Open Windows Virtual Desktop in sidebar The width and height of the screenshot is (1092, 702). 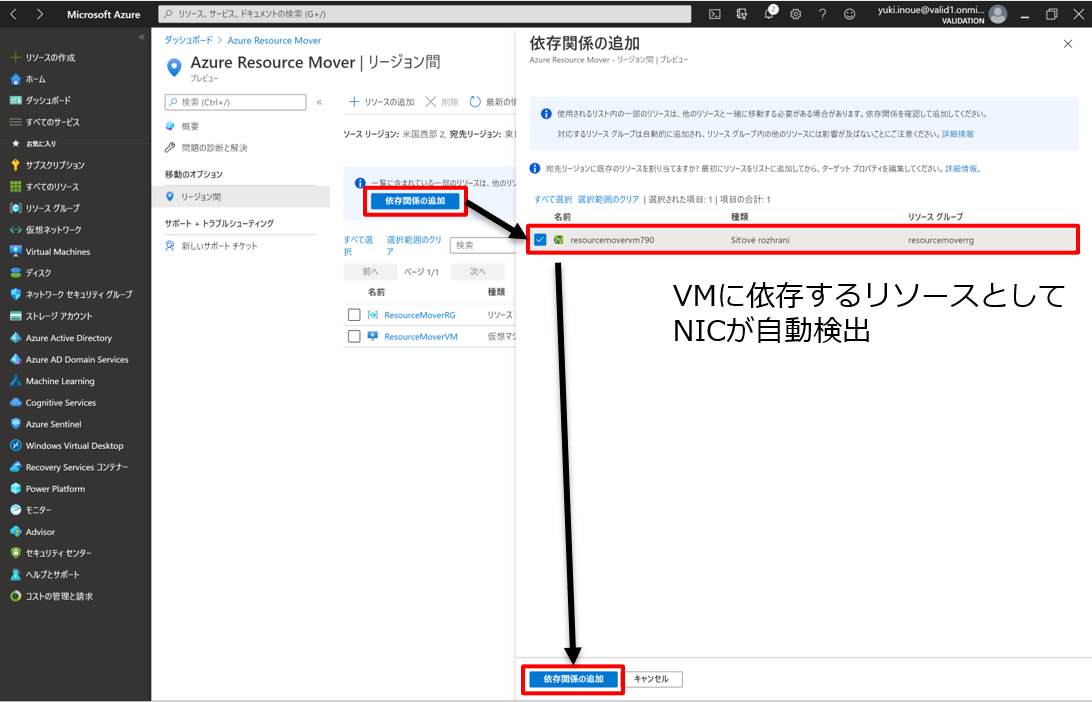tap(66, 446)
